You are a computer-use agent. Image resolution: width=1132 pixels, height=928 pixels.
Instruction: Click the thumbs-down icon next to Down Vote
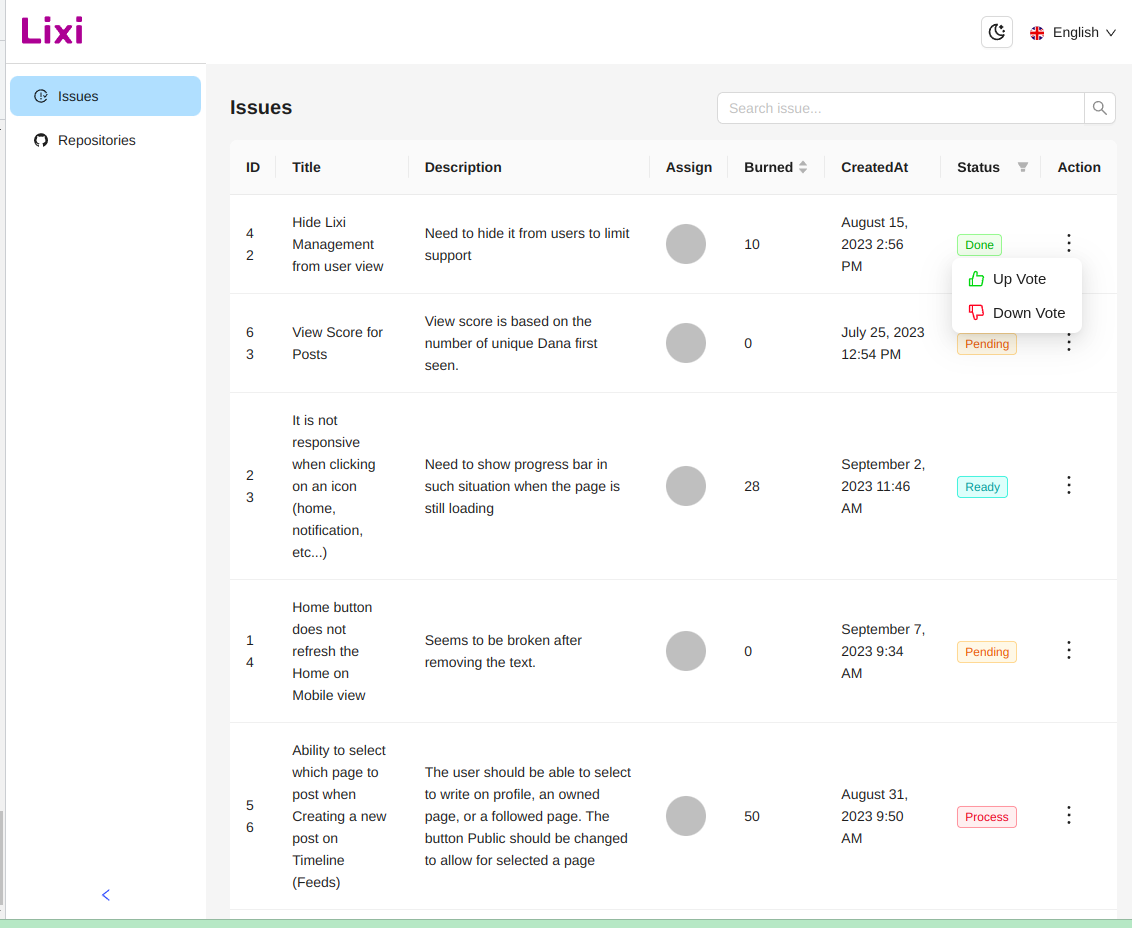click(975, 312)
